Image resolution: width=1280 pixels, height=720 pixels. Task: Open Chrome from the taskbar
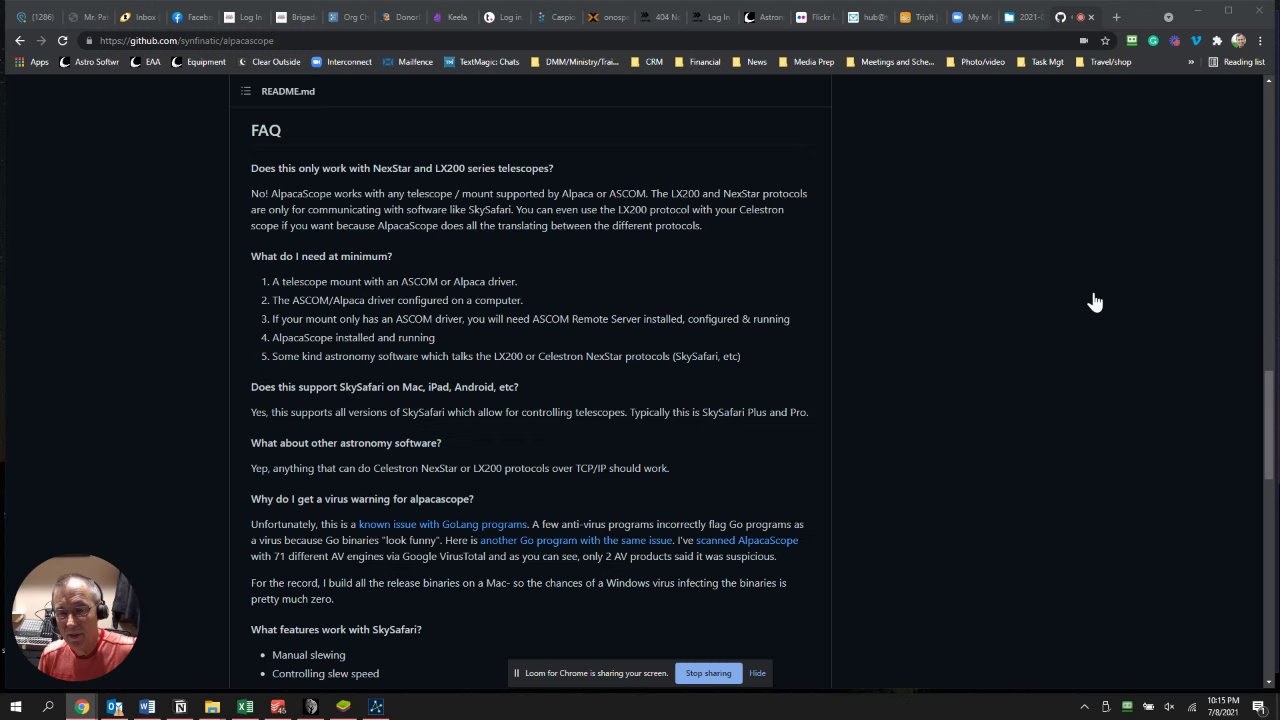coord(82,707)
